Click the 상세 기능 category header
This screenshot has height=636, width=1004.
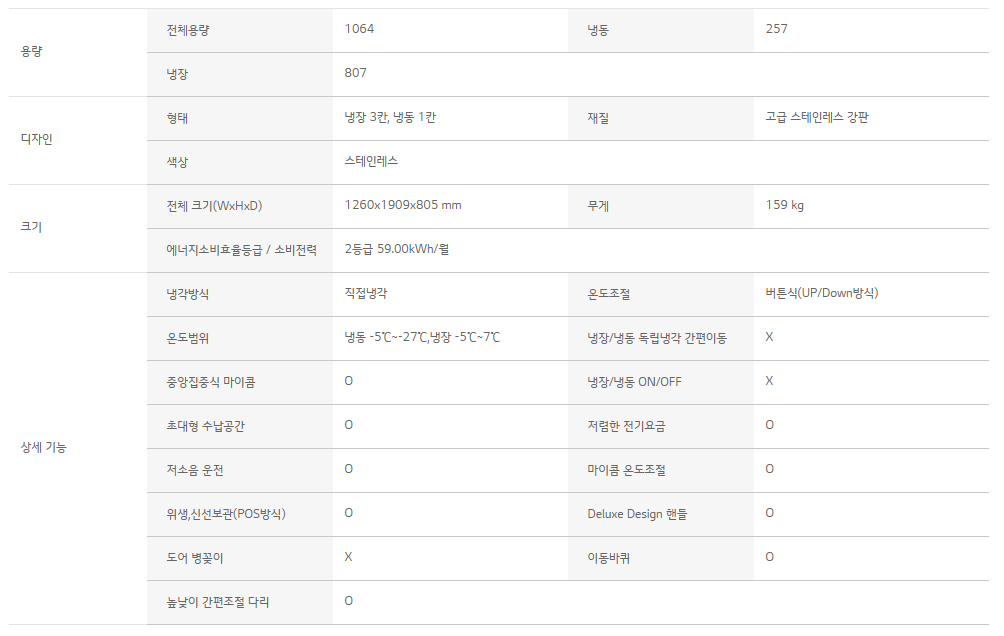(44, 448)
